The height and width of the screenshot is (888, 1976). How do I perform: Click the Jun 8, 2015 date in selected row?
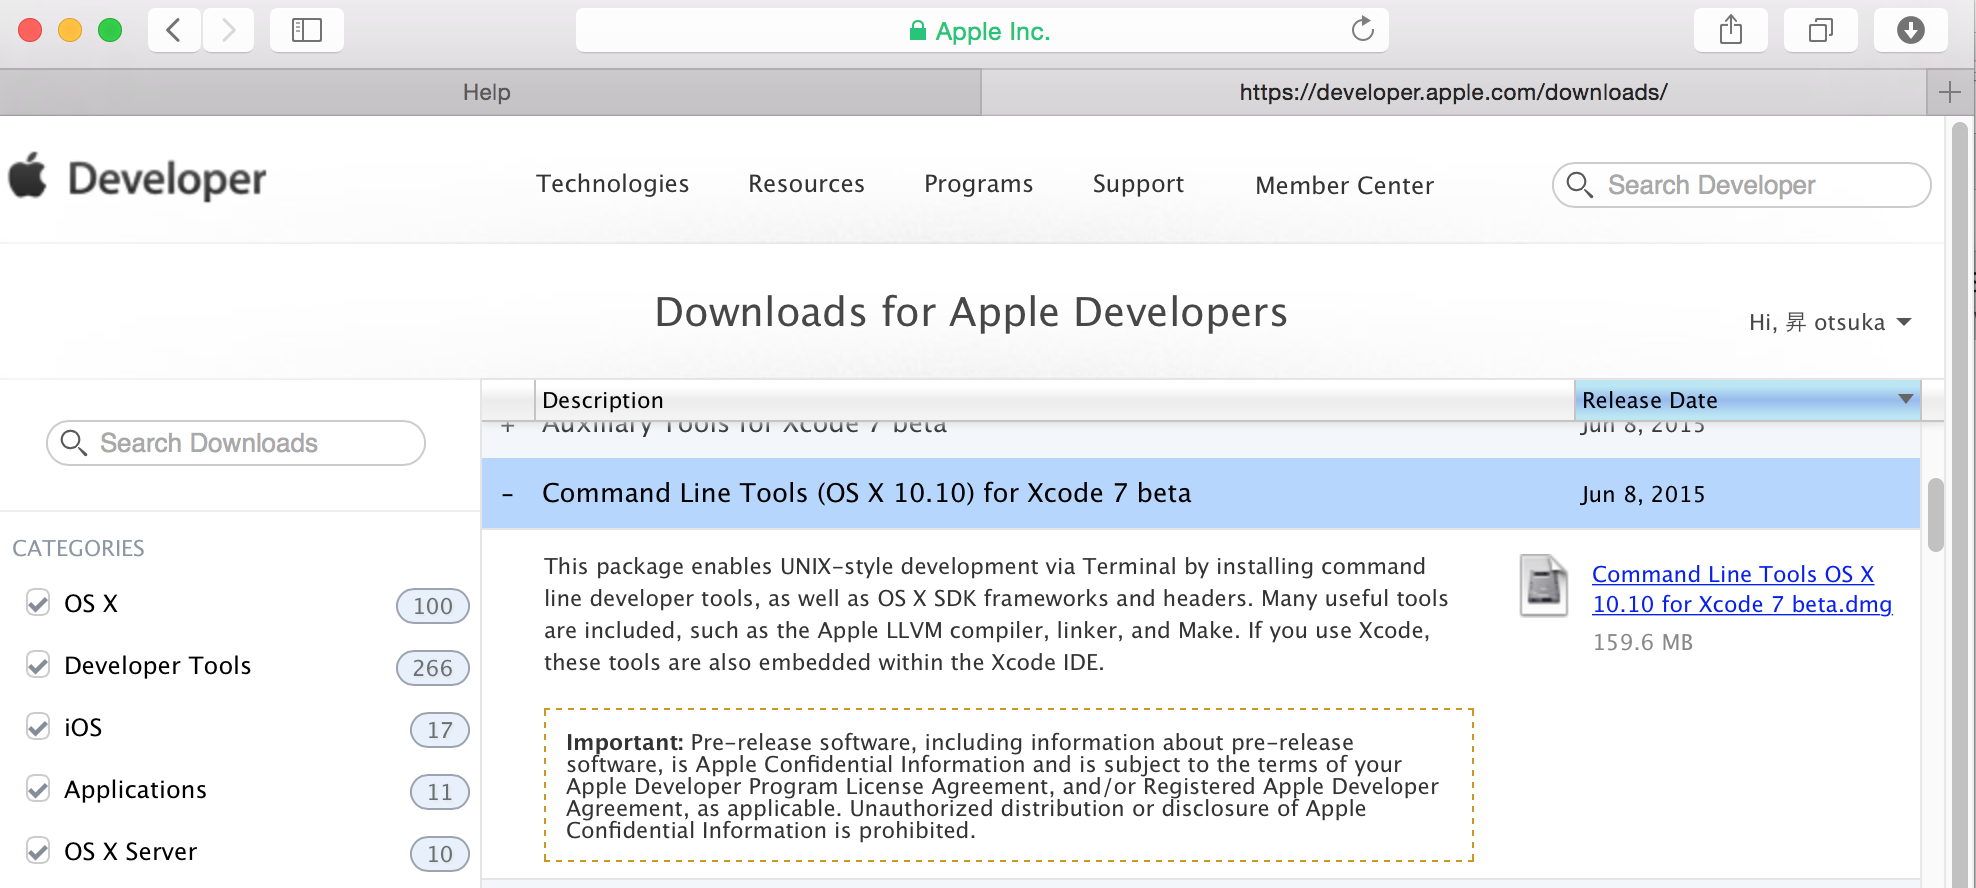click(x=1643, y=494)
